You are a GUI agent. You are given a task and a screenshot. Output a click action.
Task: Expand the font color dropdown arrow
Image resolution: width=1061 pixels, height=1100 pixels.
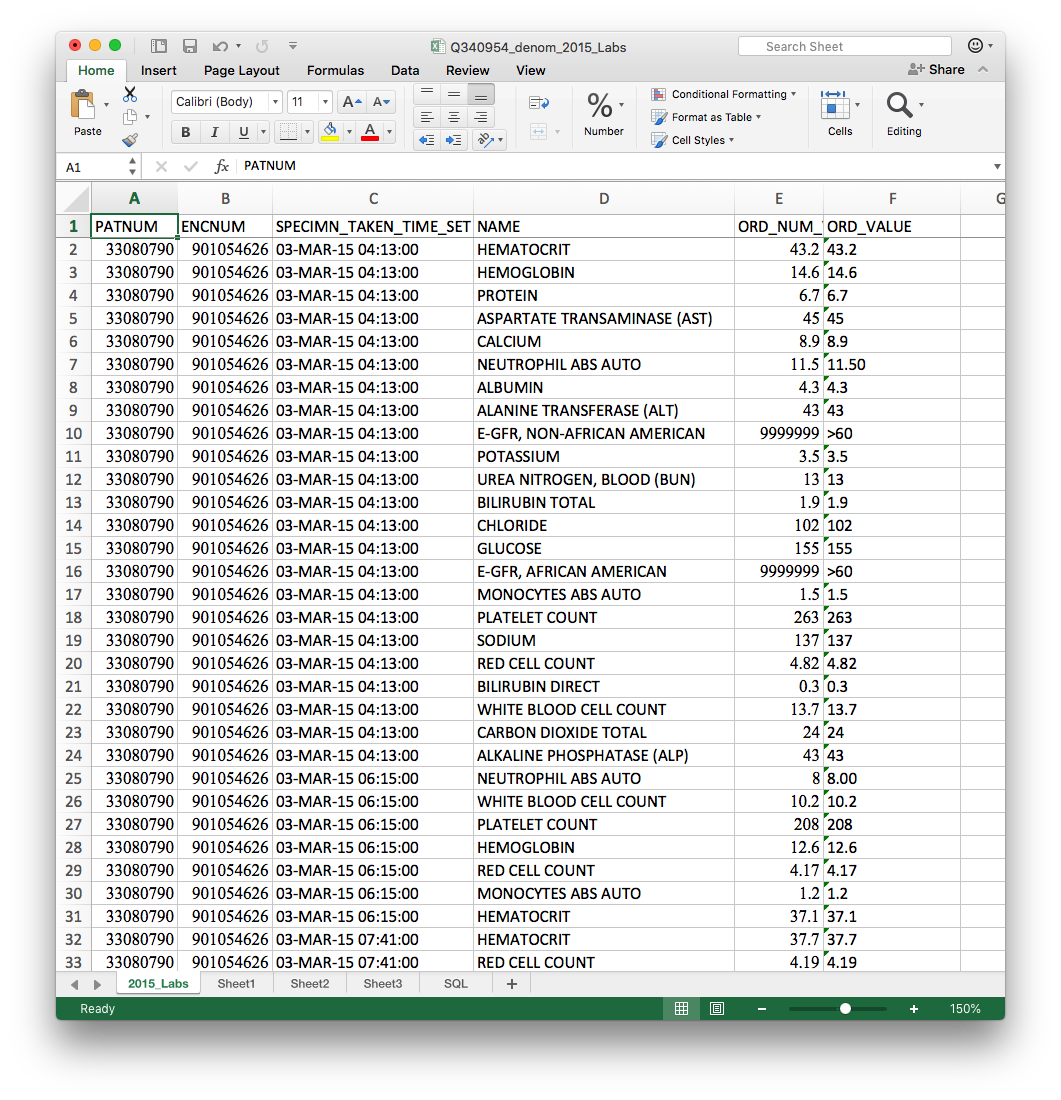click(x=389, y=132)
